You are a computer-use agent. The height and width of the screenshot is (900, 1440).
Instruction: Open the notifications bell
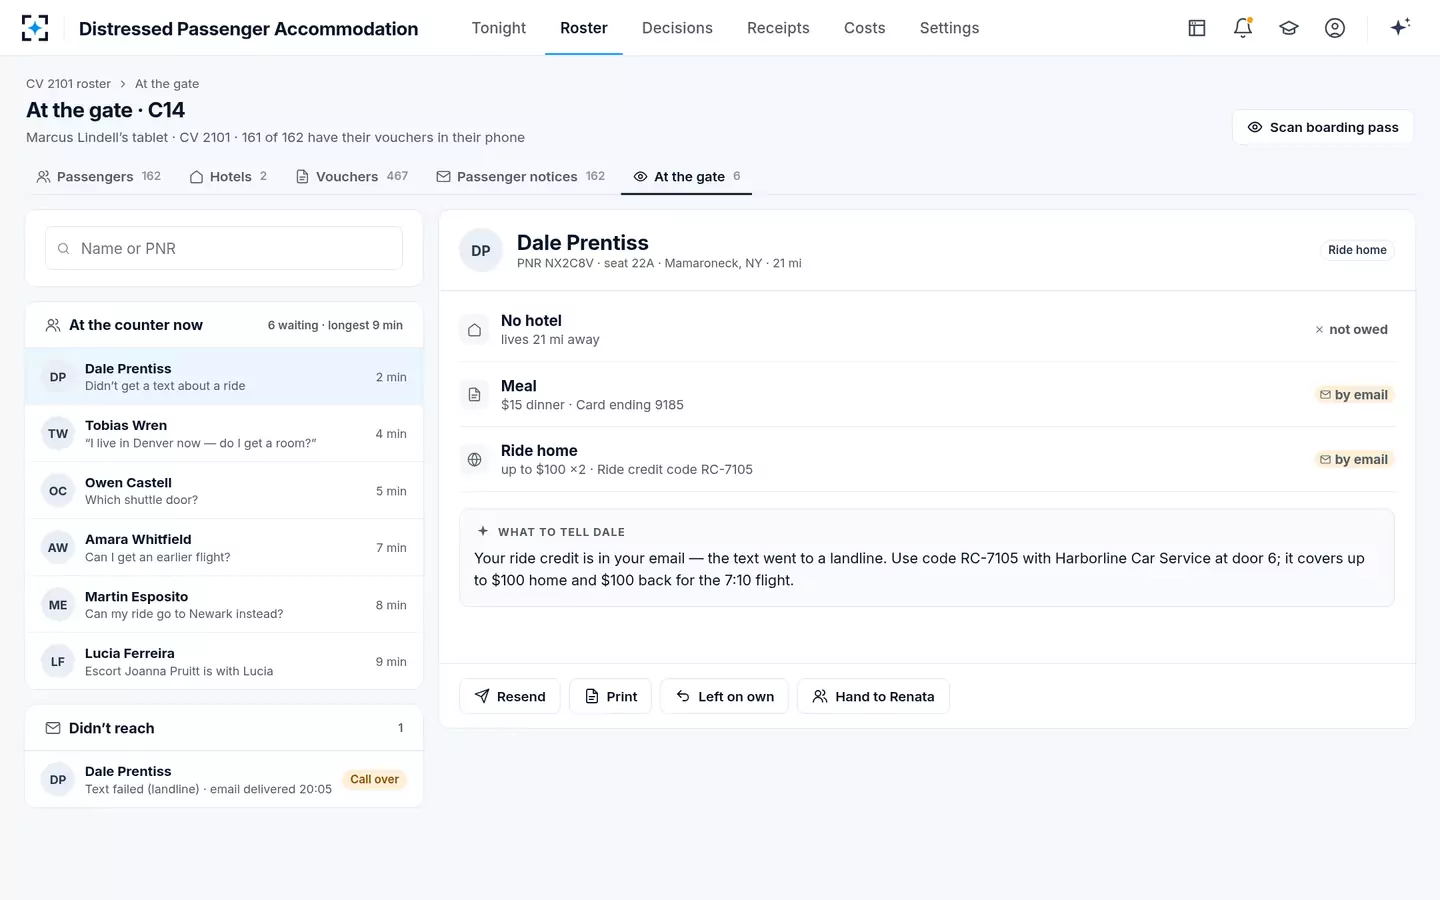[1243, 28]
